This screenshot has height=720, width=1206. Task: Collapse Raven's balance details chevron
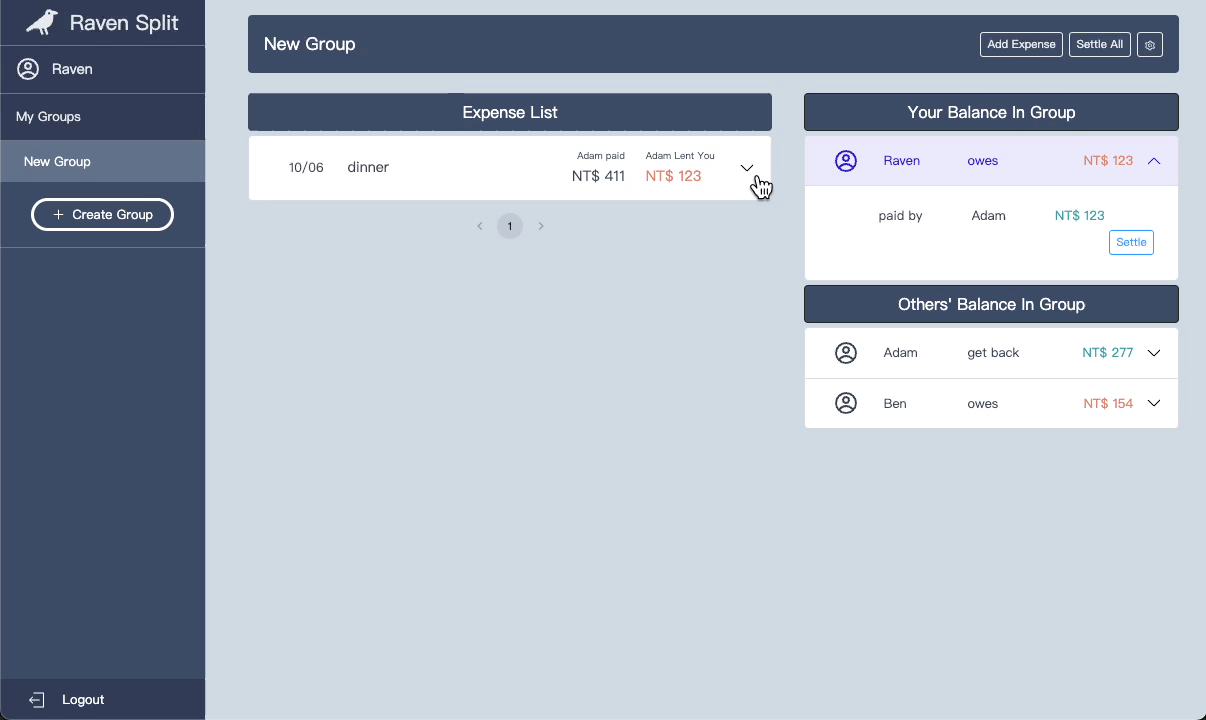click(1154, 161)
